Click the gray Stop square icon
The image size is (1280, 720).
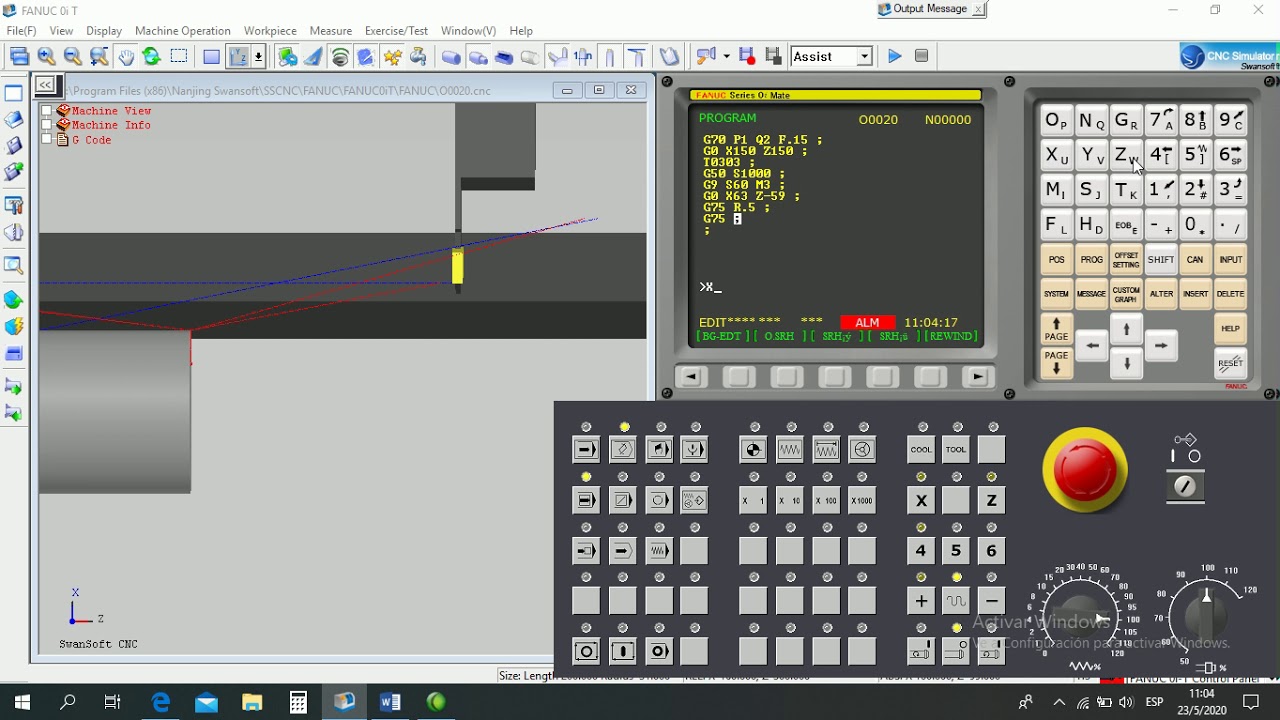click(x=921, y=57)
